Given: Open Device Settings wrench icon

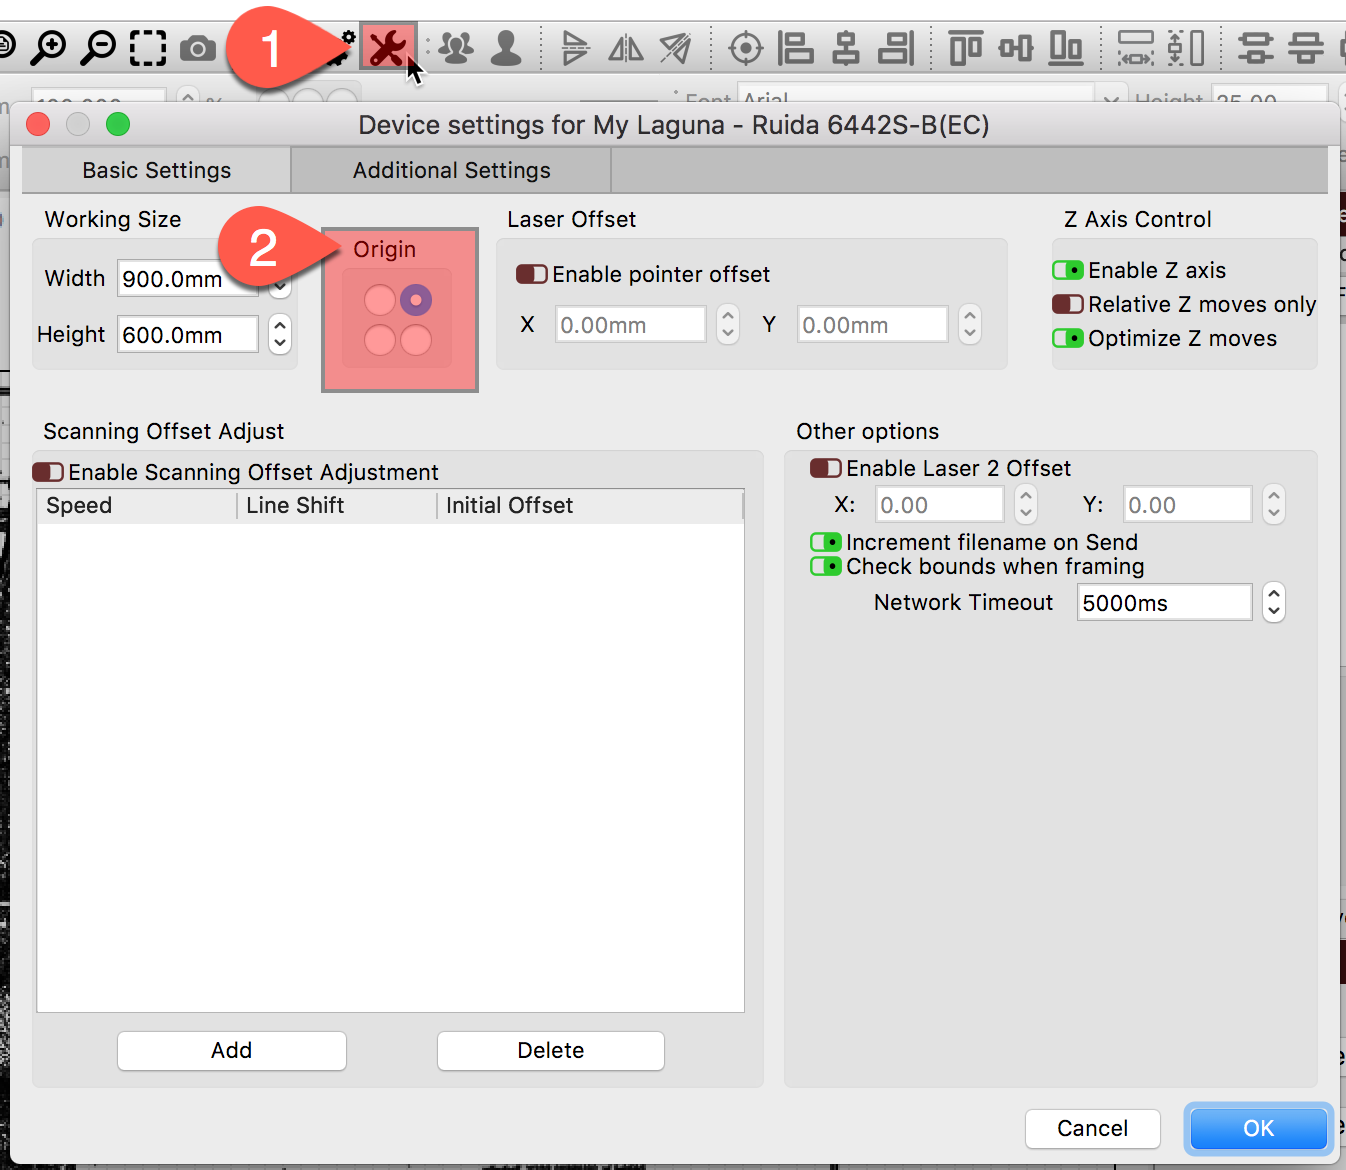Looking at the screenshot, I should pos(388,47).
